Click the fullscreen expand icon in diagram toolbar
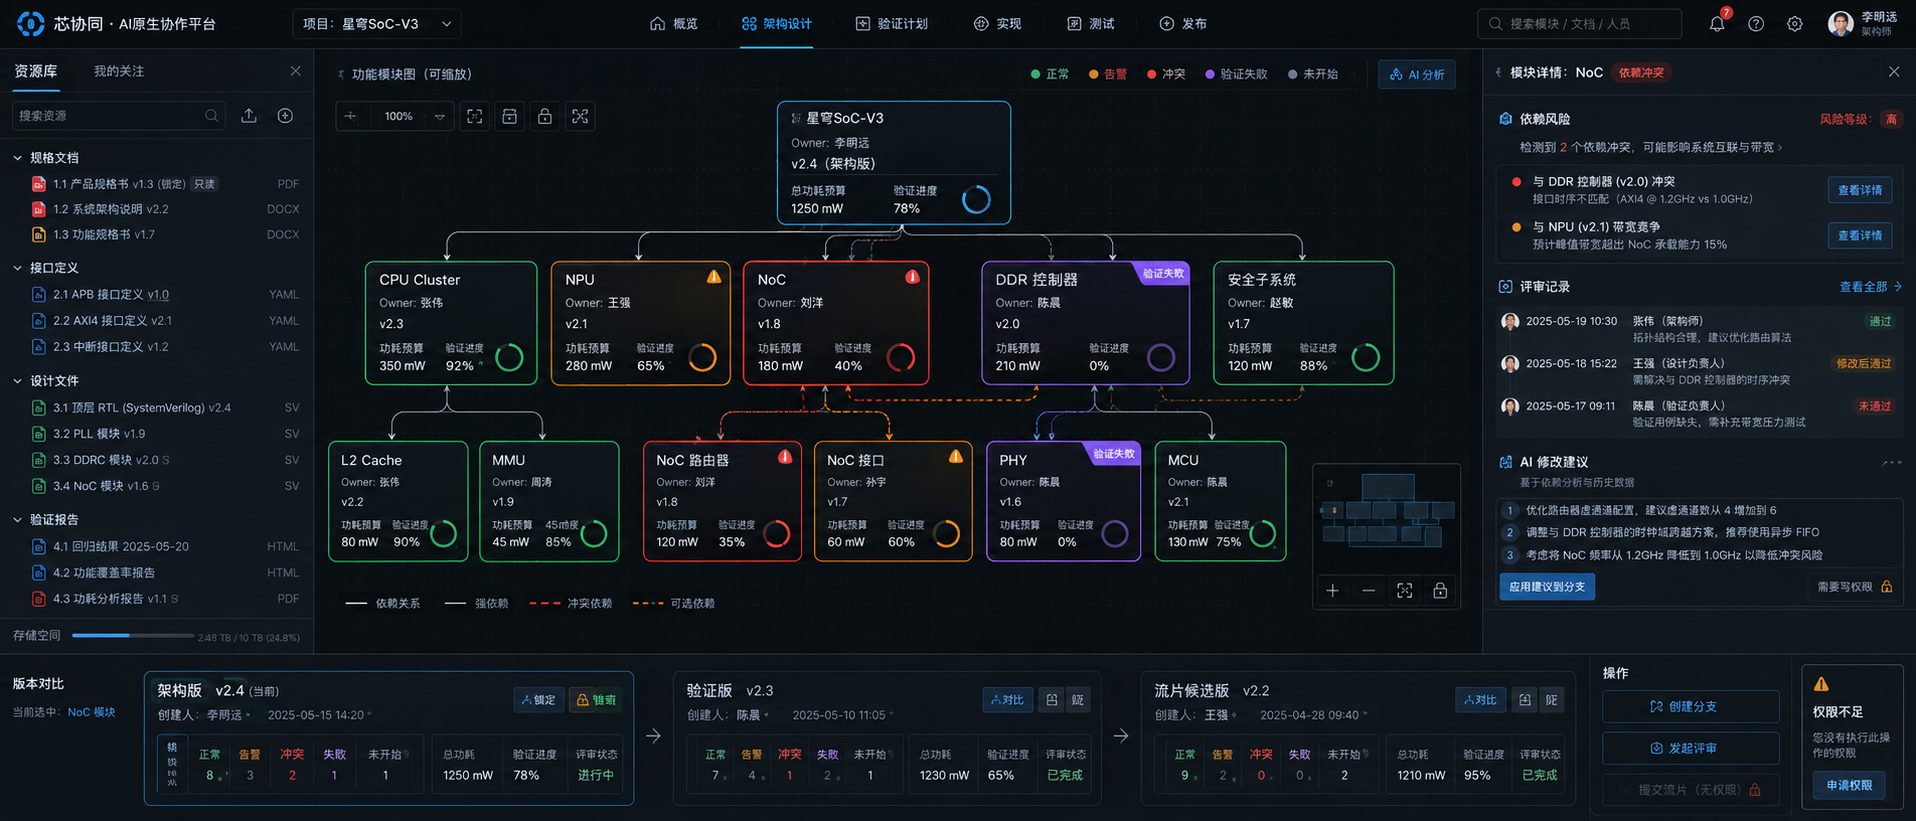This screenshot has height=821, width=1916. 580,117
